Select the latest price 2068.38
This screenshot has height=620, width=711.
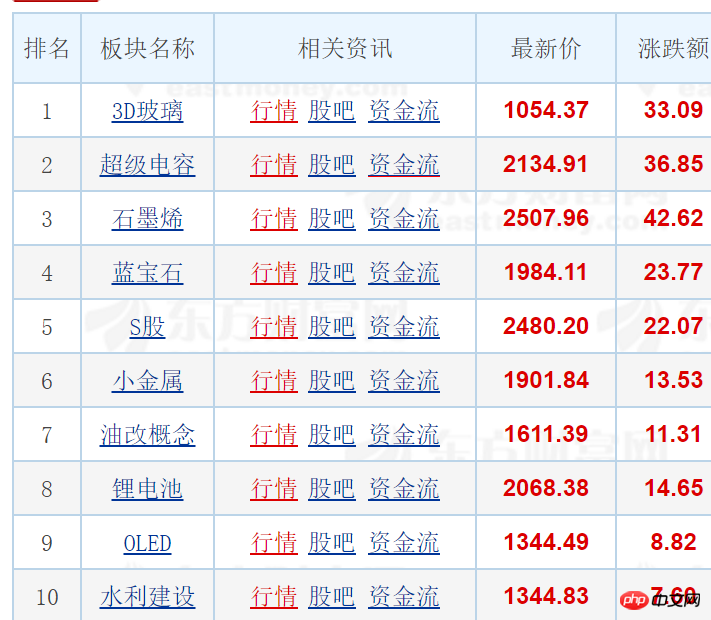point(546,488)
